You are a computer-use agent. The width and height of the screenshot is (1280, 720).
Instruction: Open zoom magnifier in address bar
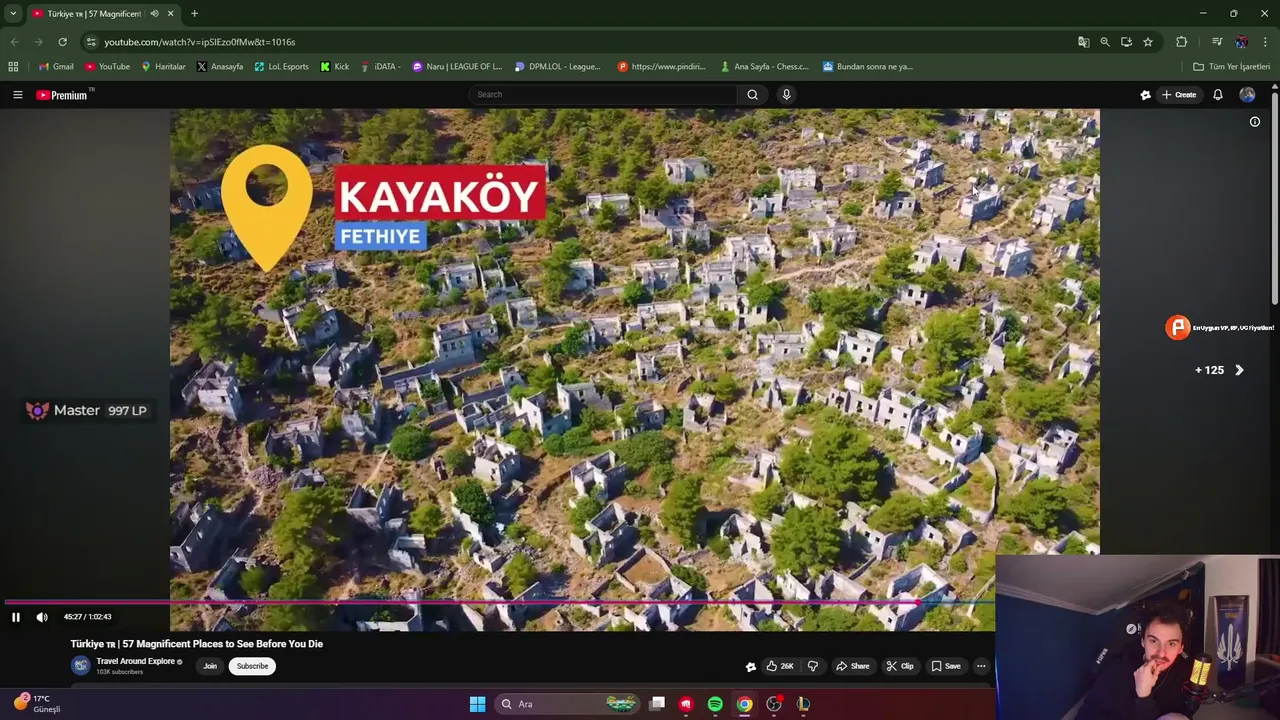[1105, 42]
